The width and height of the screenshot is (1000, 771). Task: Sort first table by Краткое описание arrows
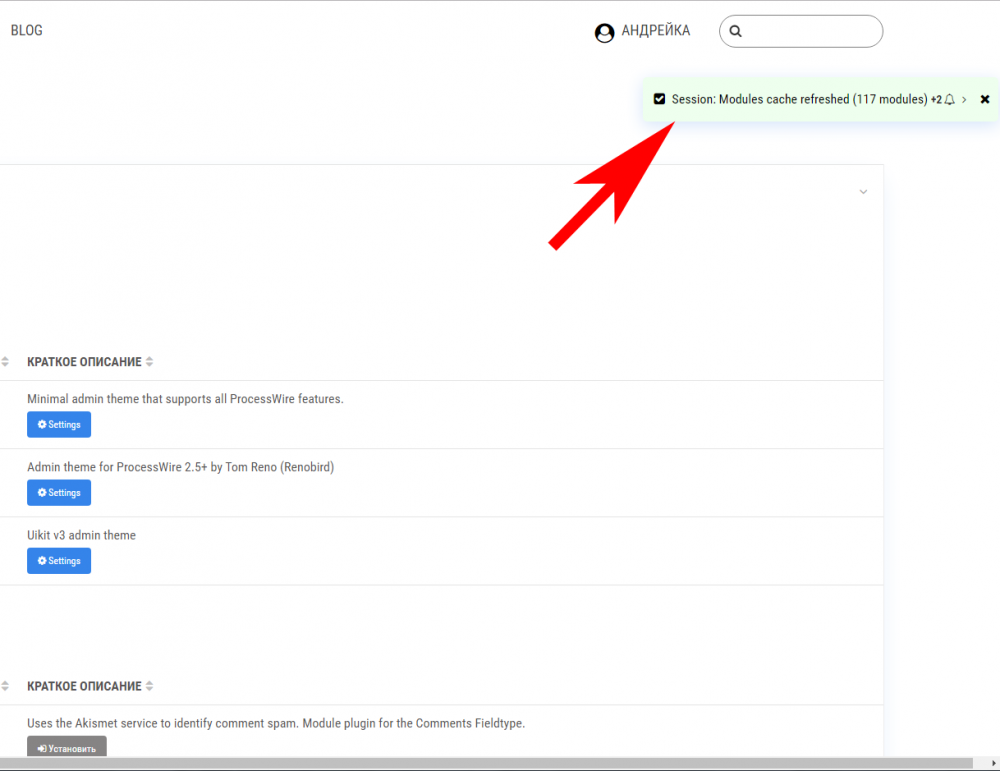[150, 362]
